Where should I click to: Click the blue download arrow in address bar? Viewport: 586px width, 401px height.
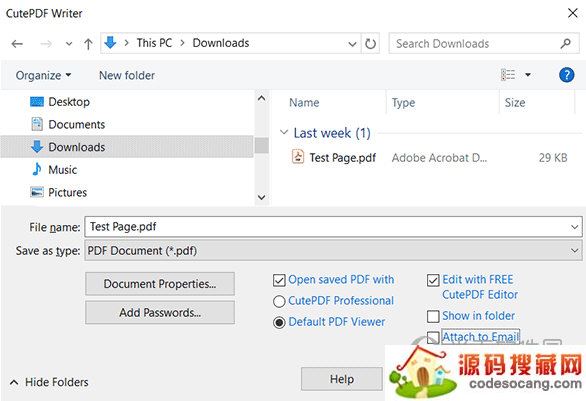click(110, 43)
